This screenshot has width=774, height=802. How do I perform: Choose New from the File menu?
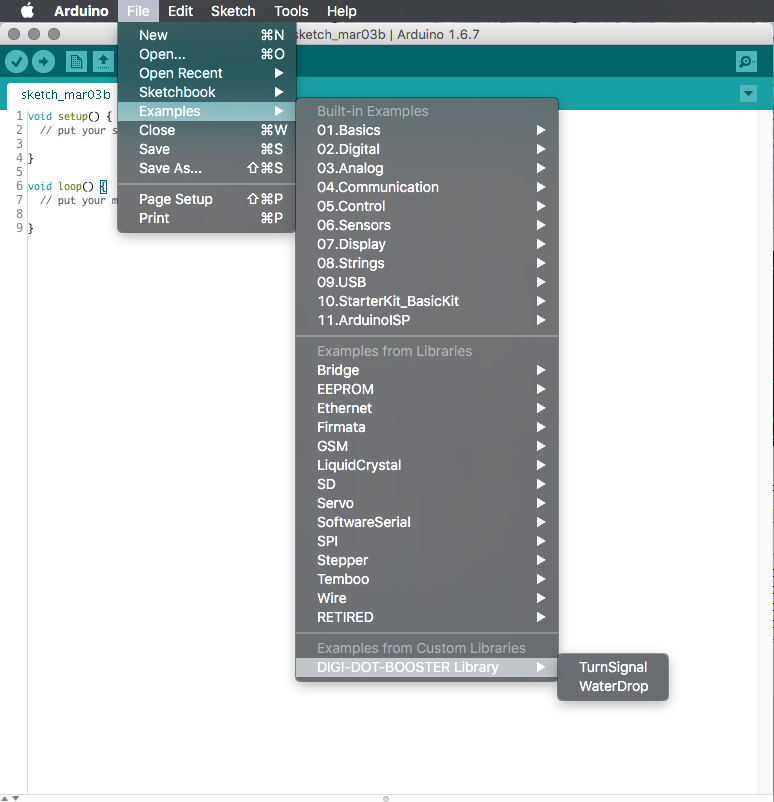(x=207, y=35)
